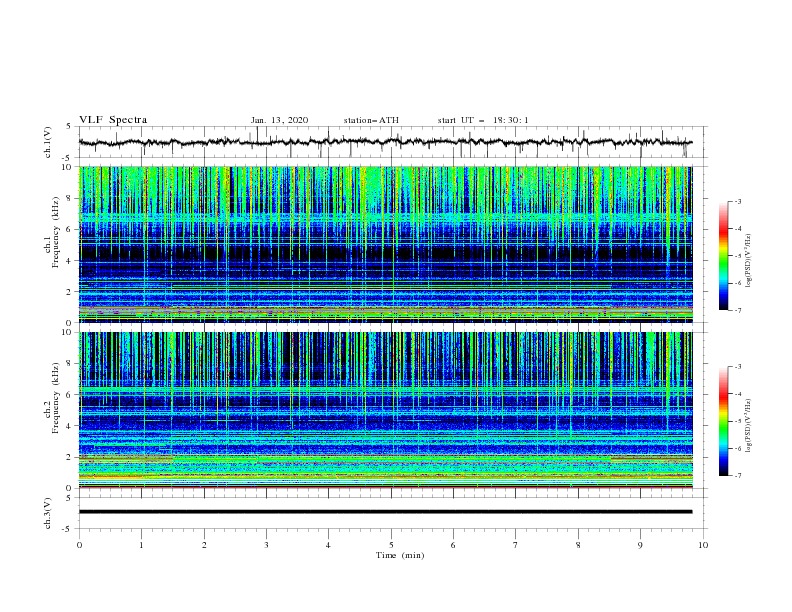Click the time axis tick label "7"
Image resolution: width=792 pixels, height=612 pixels.
pos(516,545)
